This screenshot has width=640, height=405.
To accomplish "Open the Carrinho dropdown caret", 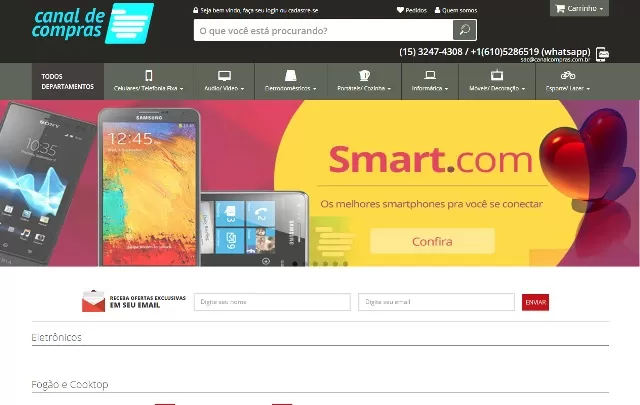I will [601, 9].
